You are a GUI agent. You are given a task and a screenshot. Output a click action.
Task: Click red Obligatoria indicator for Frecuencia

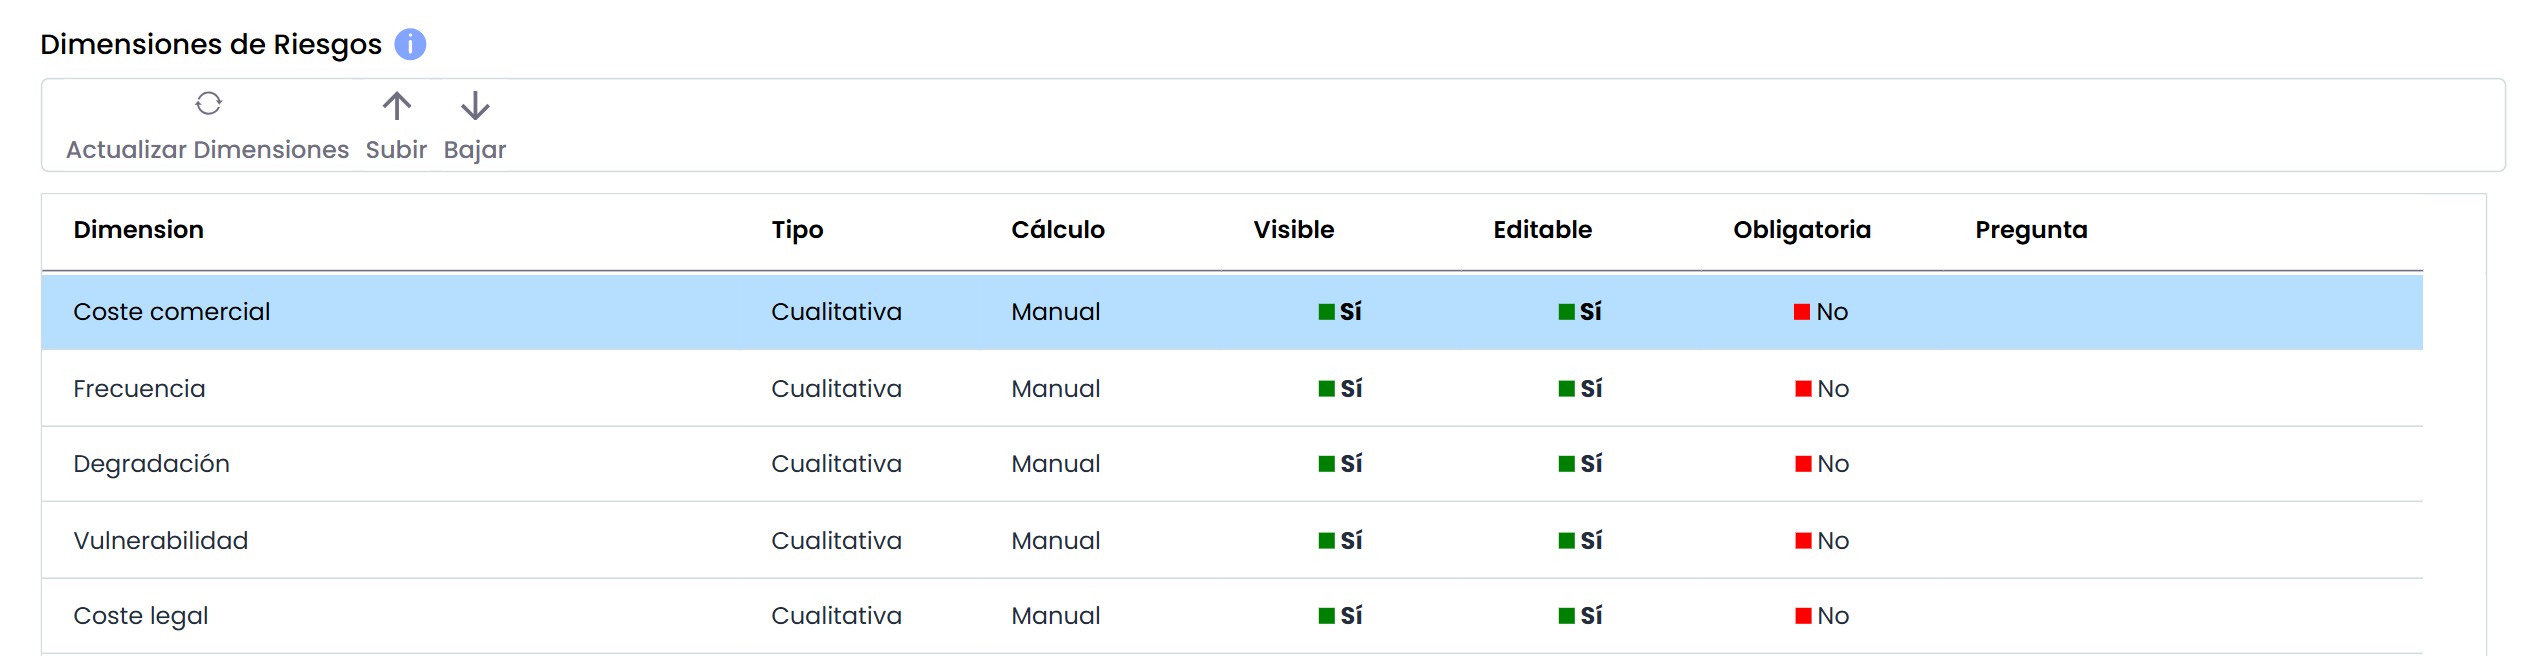(x=1803, y=389)
